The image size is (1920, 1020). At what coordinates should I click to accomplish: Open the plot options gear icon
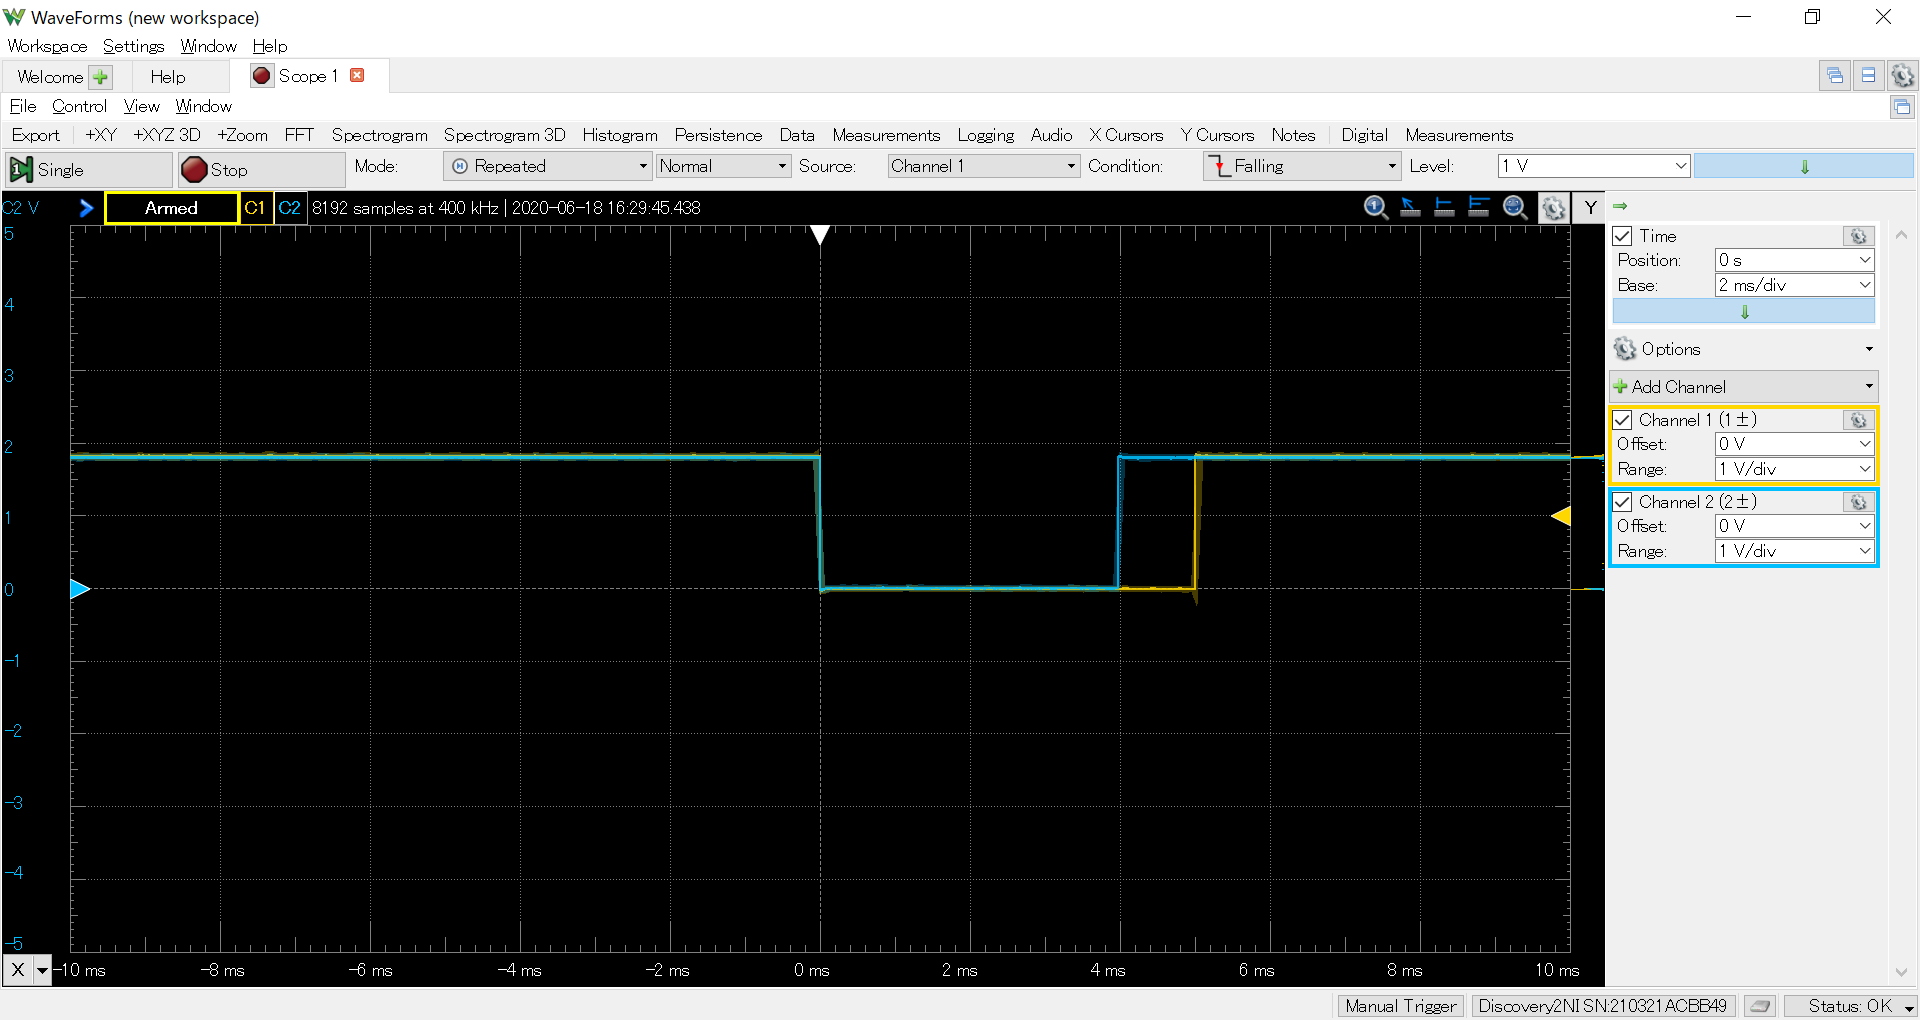tap(1553, 208)
